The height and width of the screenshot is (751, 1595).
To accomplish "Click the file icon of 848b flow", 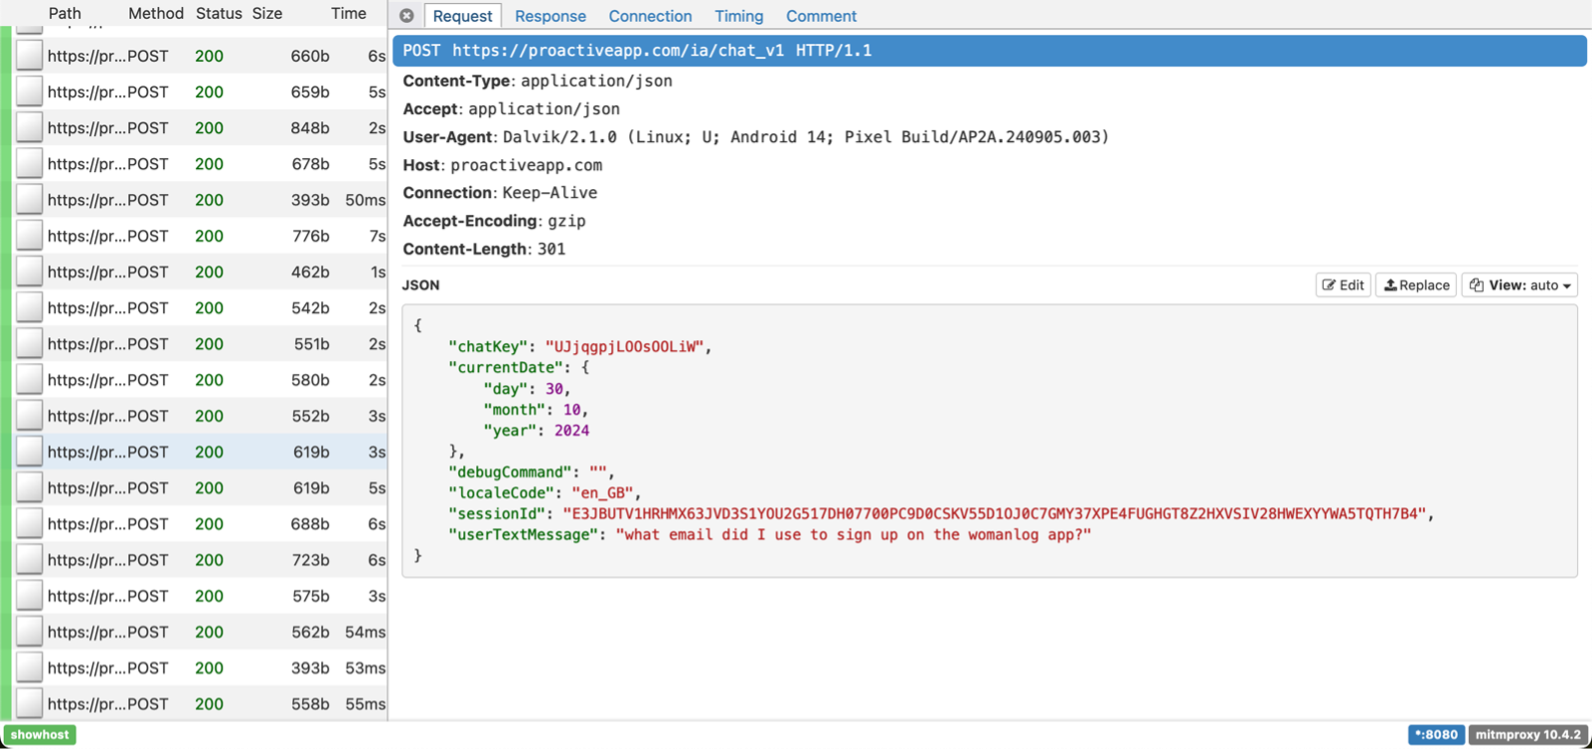I will 29,128.
